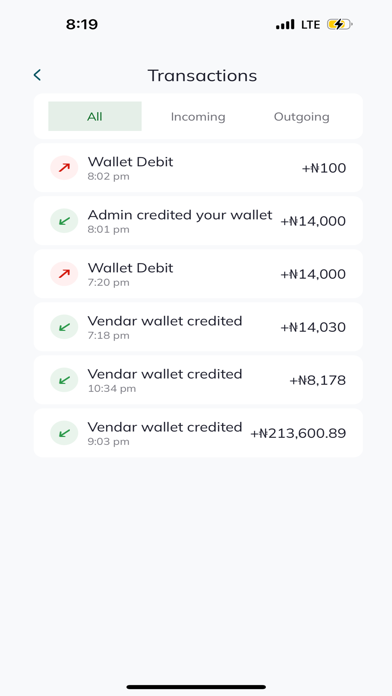Tap red outgoing arrow icon at 8:02 pm
The width and height of the screenshot is (392, 696).
(64, 168)
